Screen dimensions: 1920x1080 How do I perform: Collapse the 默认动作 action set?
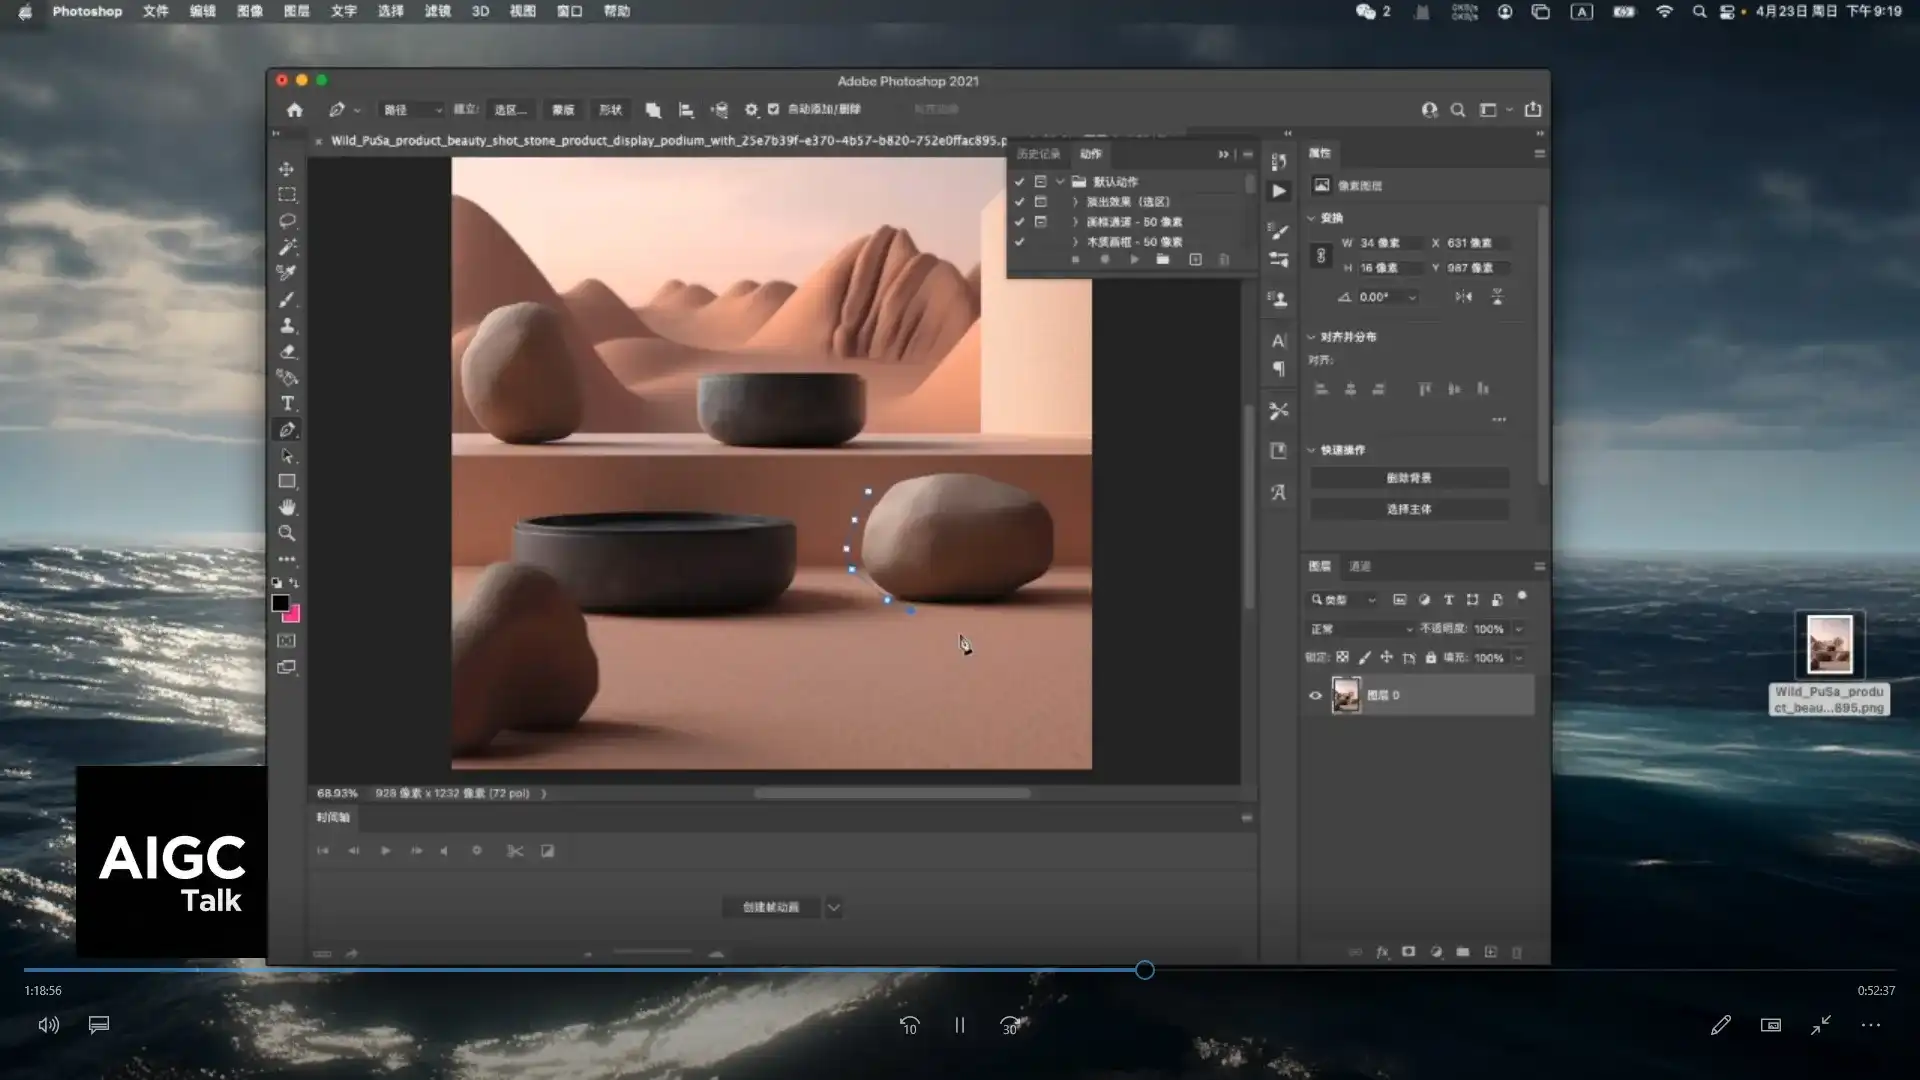click(x=1060, y=182)
